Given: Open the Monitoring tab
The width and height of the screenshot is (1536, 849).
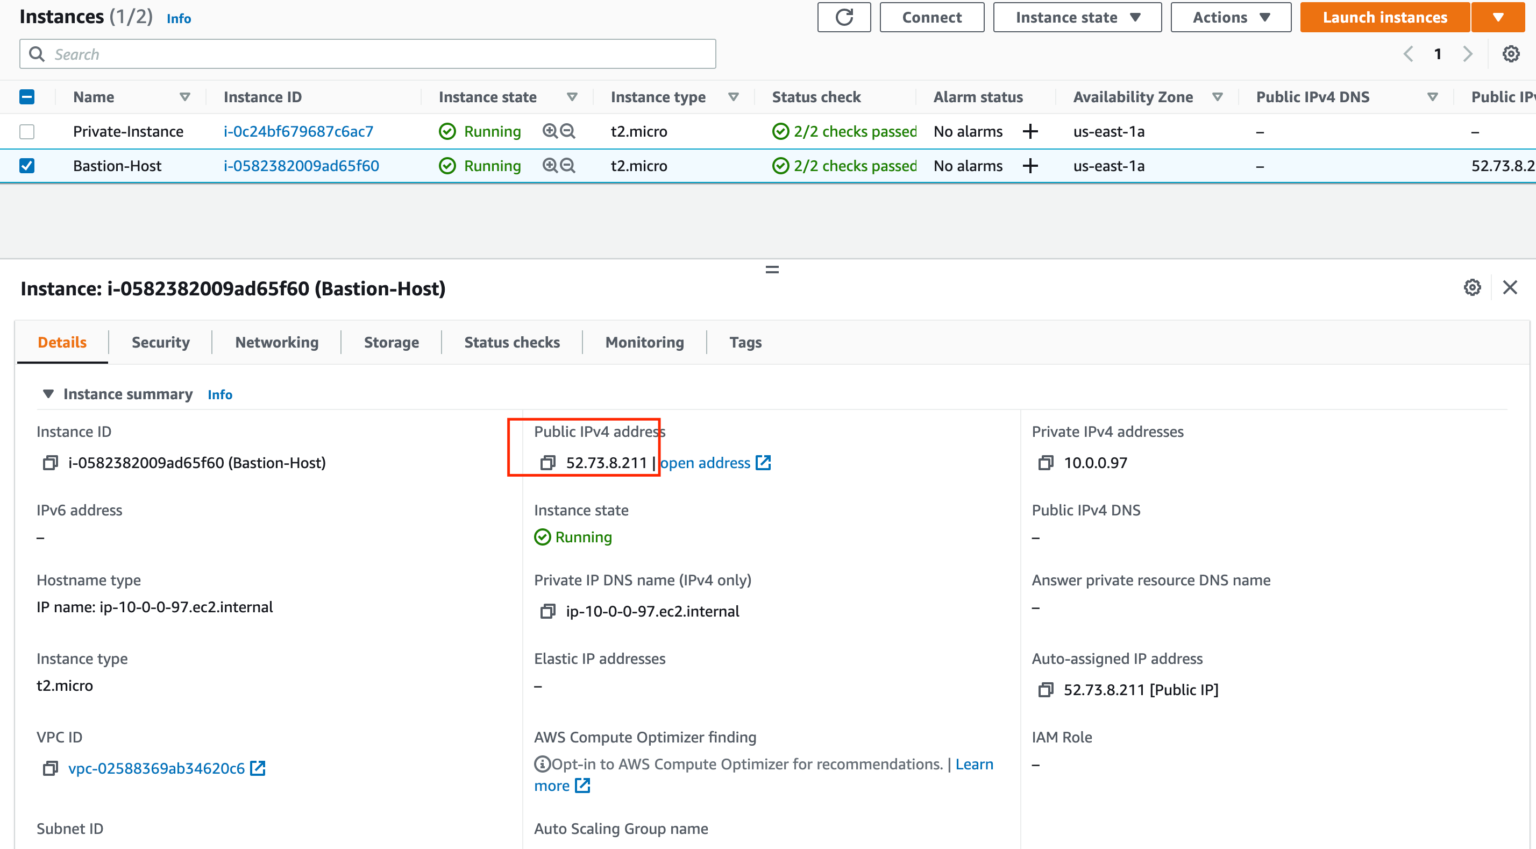Looking at the screenshot, I should coord(644,342).
